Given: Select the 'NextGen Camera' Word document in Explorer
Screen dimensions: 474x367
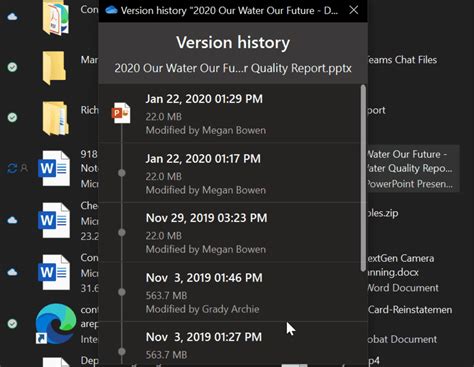Looking at the screenshot, I should pyautogui.click(x=403, y=273).
